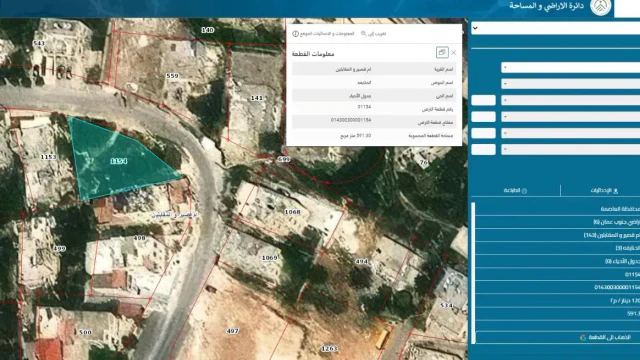
Task: Click the Google icon on go-to-parcel button
Action: (x=583, y=338)
